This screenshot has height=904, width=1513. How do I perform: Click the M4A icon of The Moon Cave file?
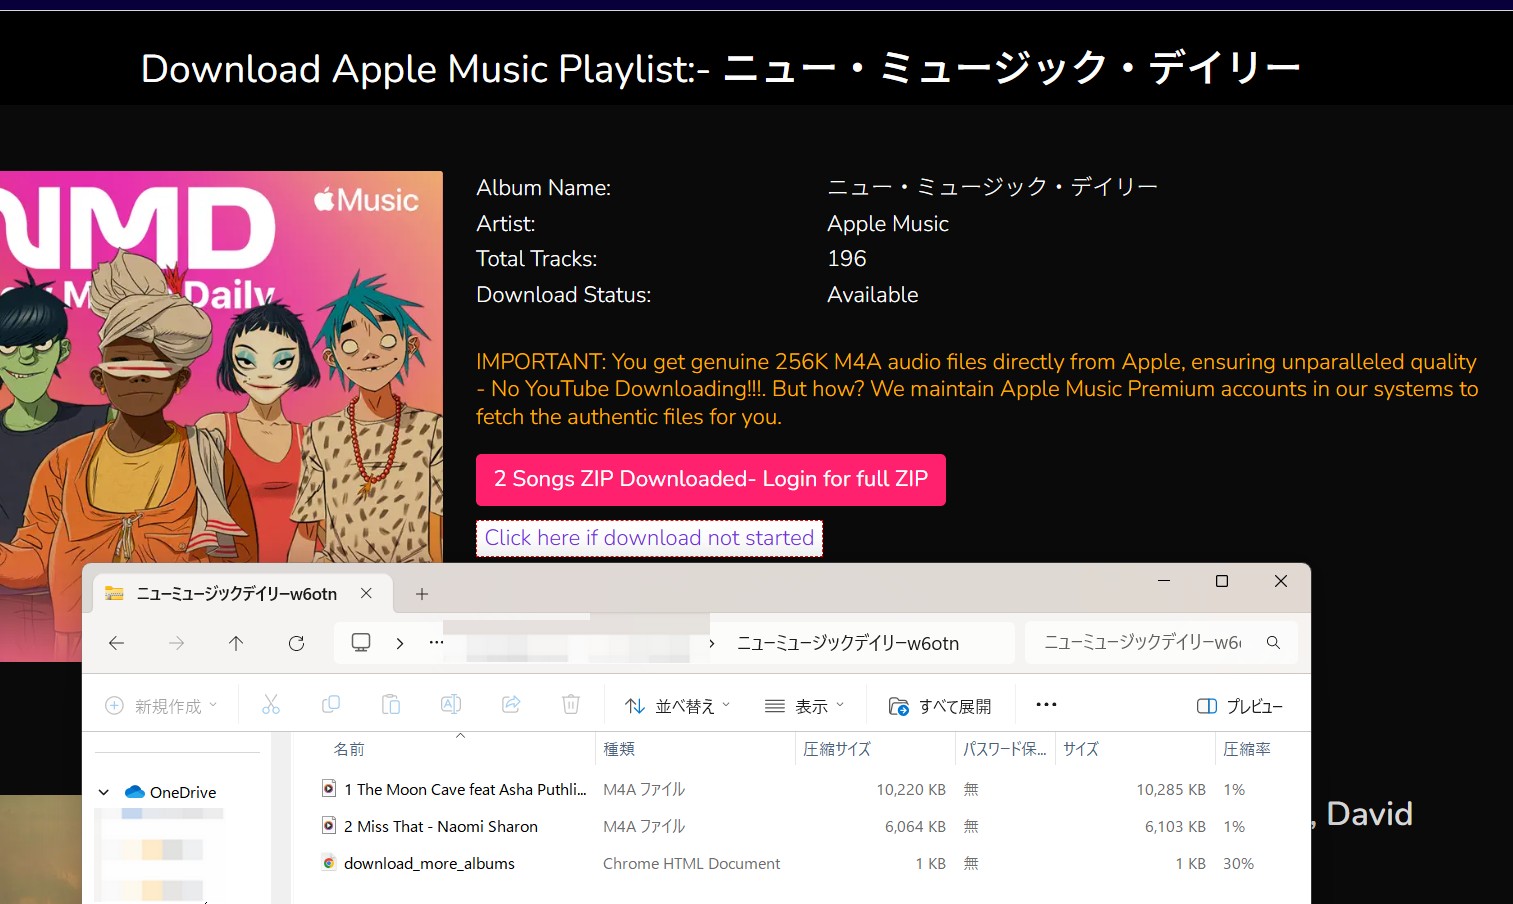coord(329,788)
